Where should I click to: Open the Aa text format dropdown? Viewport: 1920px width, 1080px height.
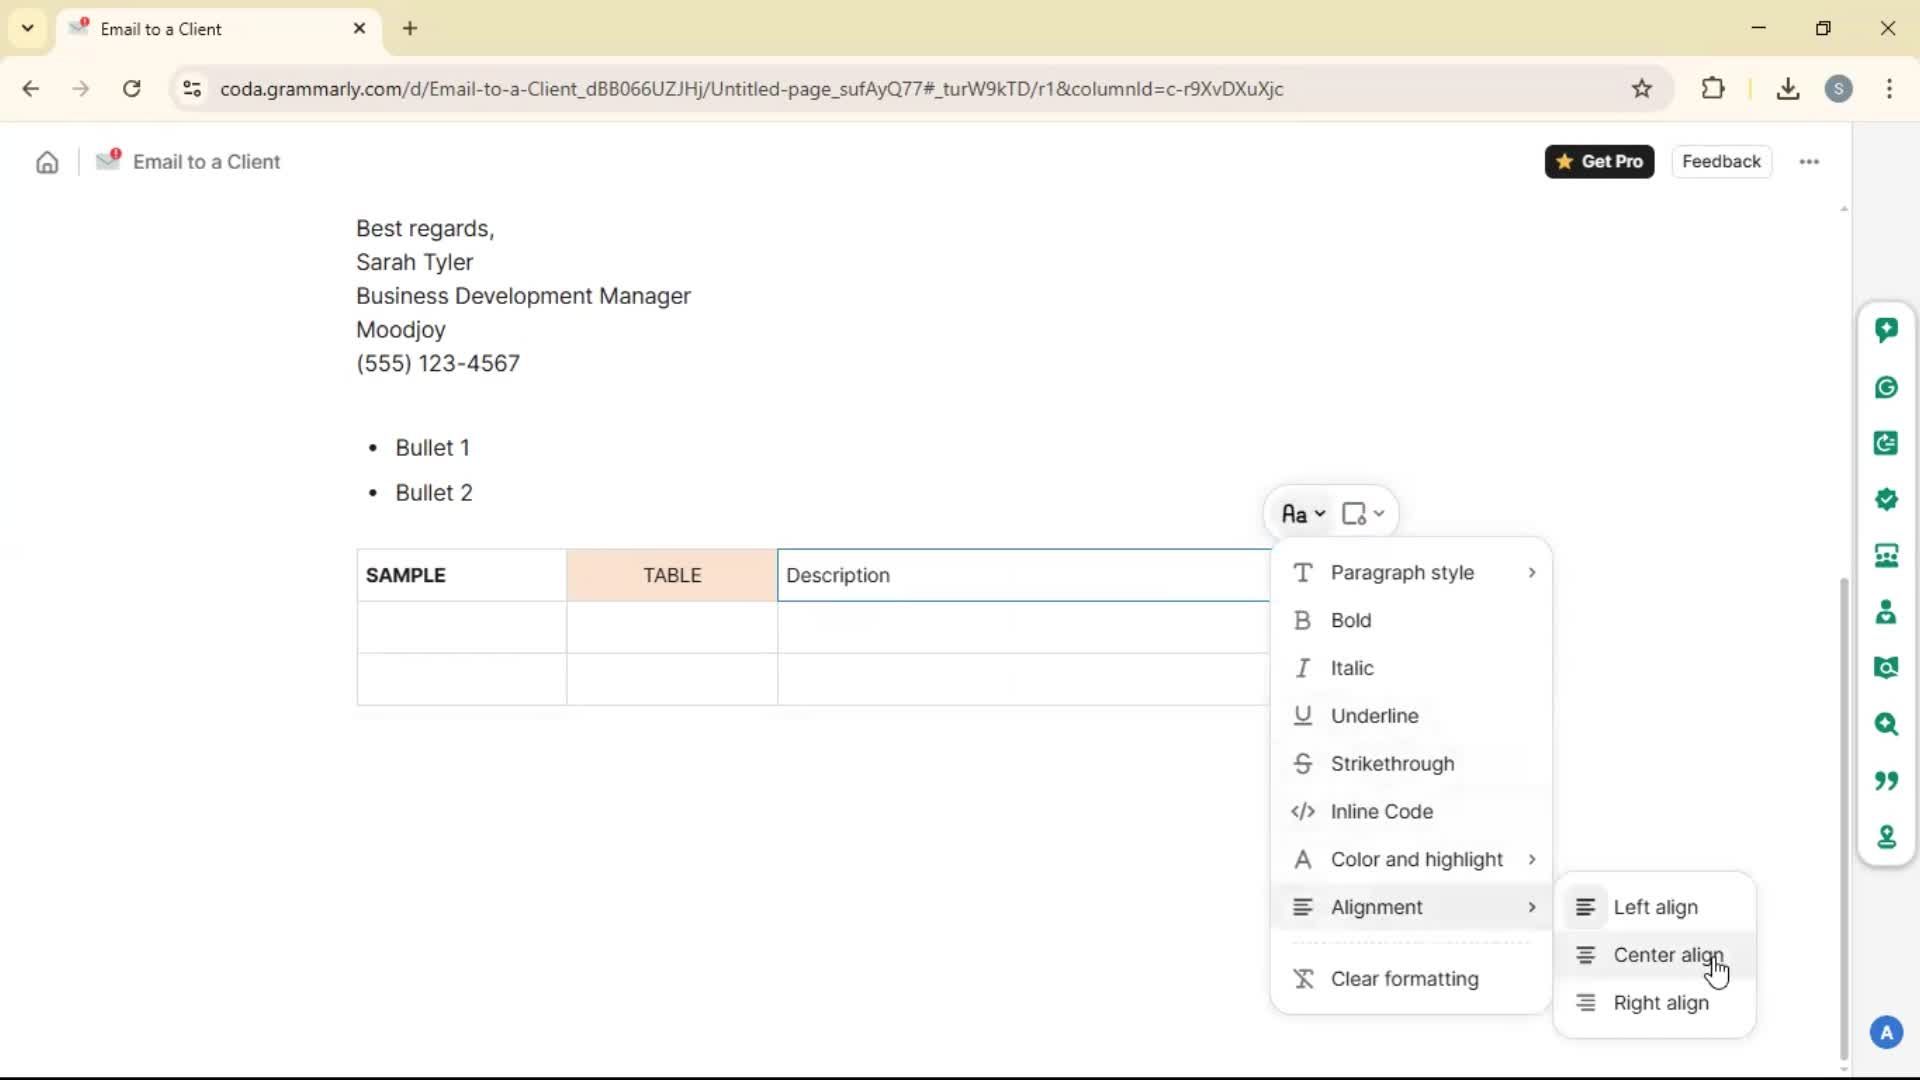1302,514
